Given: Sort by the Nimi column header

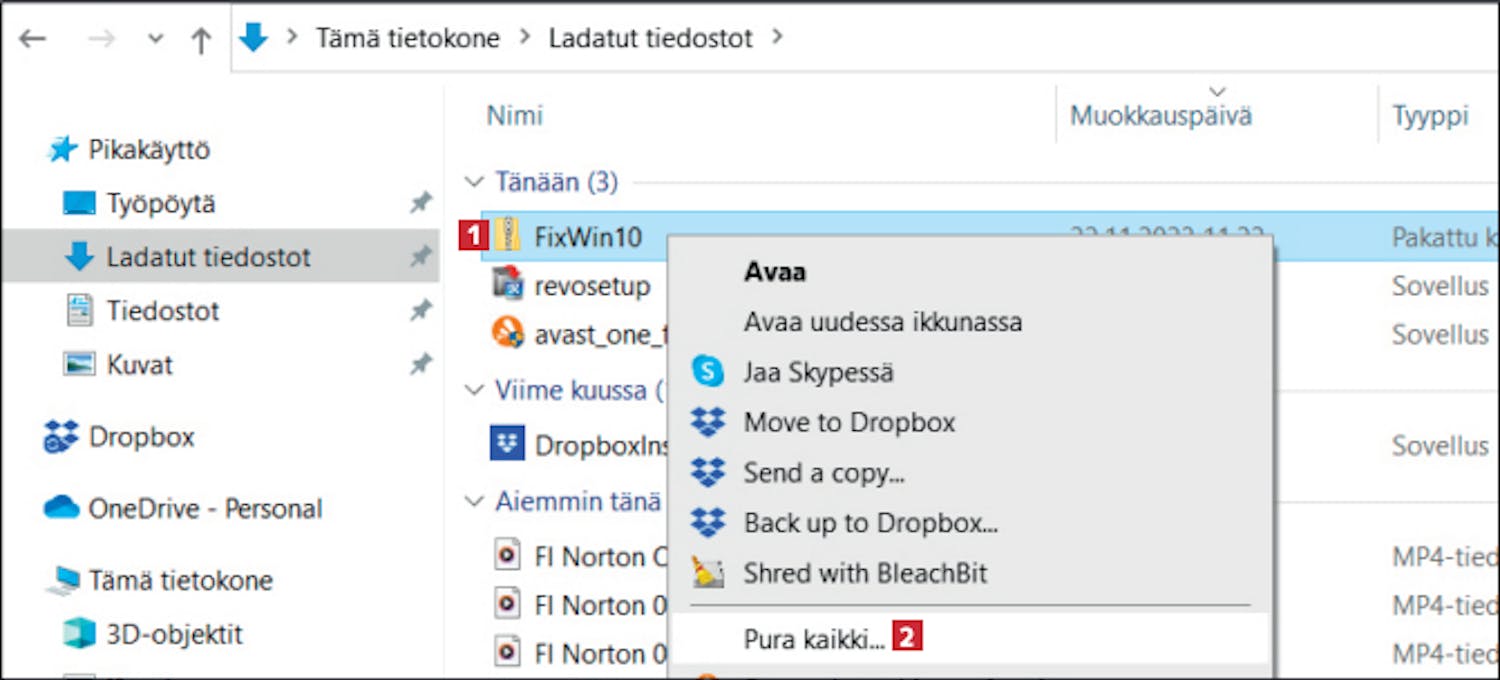Looking at the screenshot, I should 515,116.
